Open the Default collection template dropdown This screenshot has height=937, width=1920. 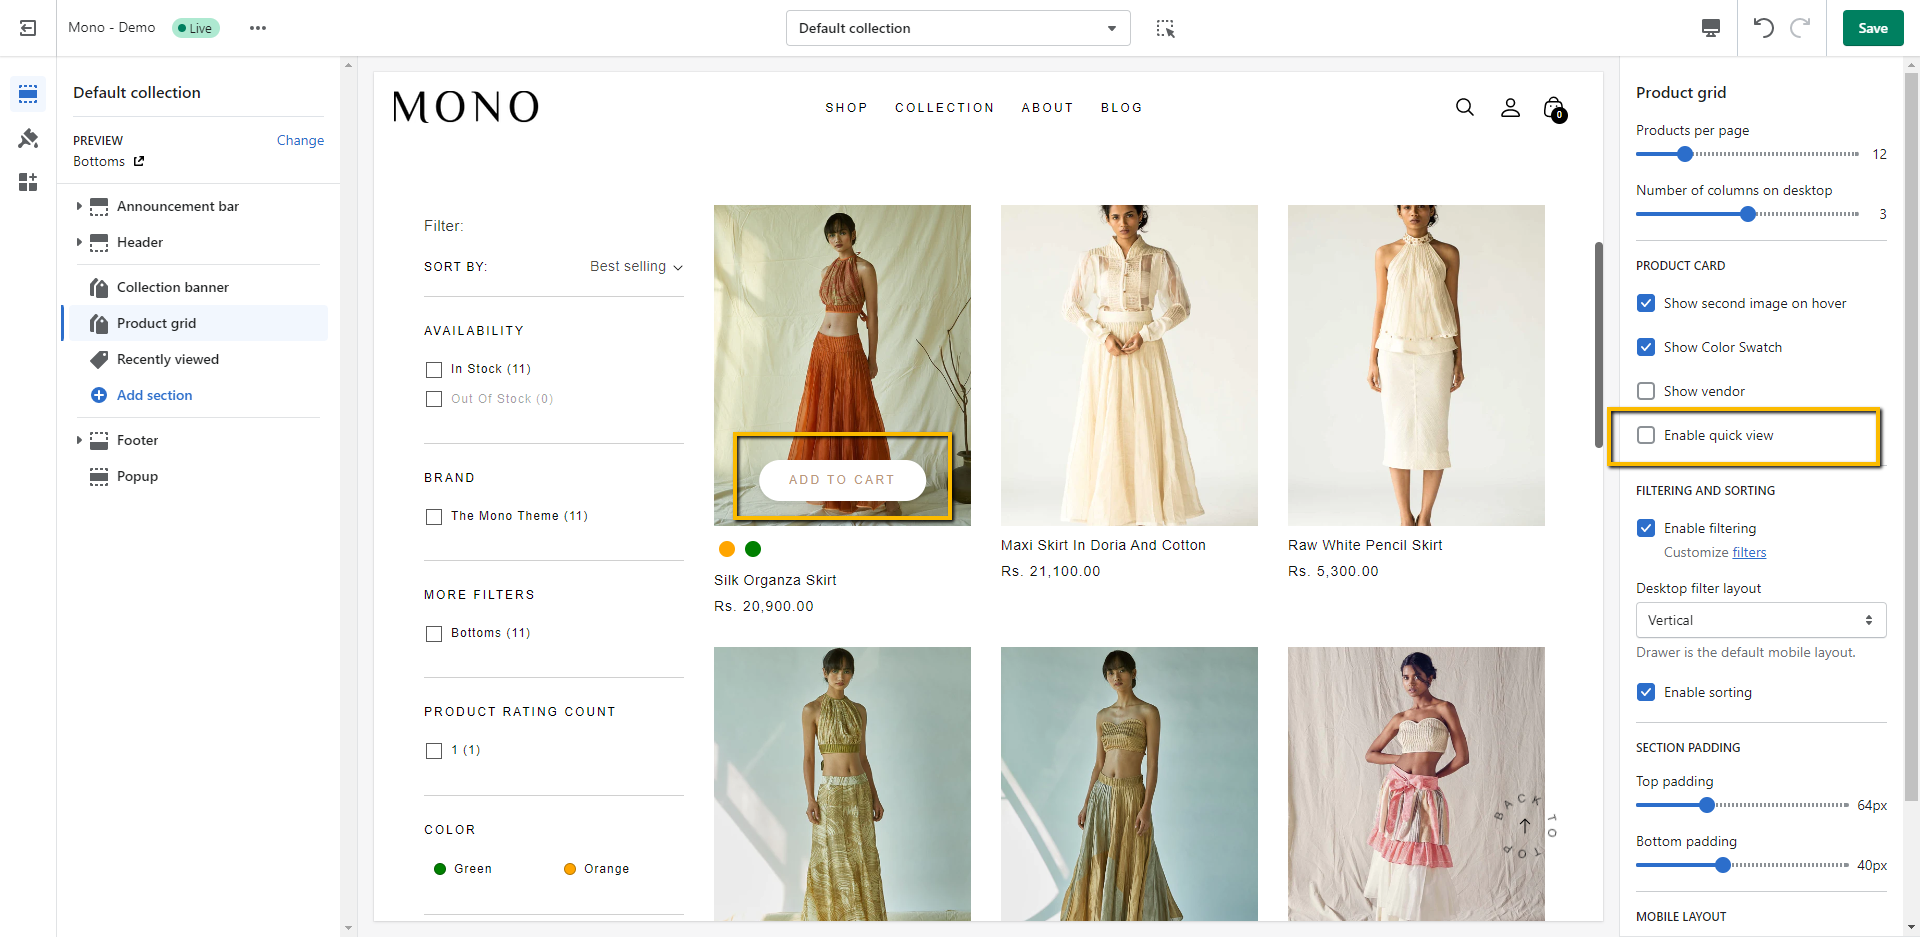click(x=958, y=28)
